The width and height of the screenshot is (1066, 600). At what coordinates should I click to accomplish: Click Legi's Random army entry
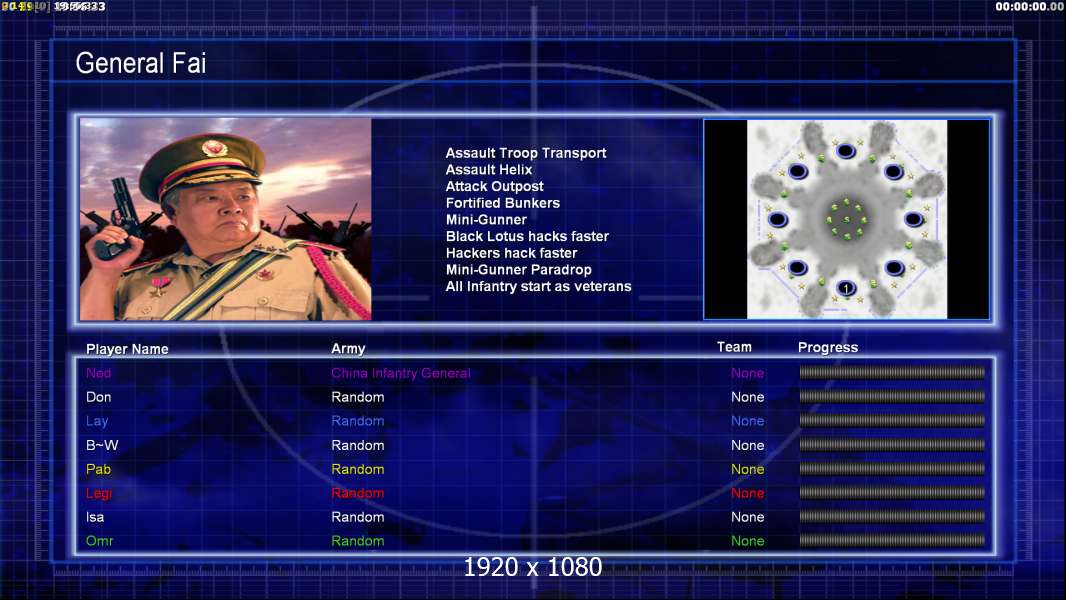coord(358,493)
